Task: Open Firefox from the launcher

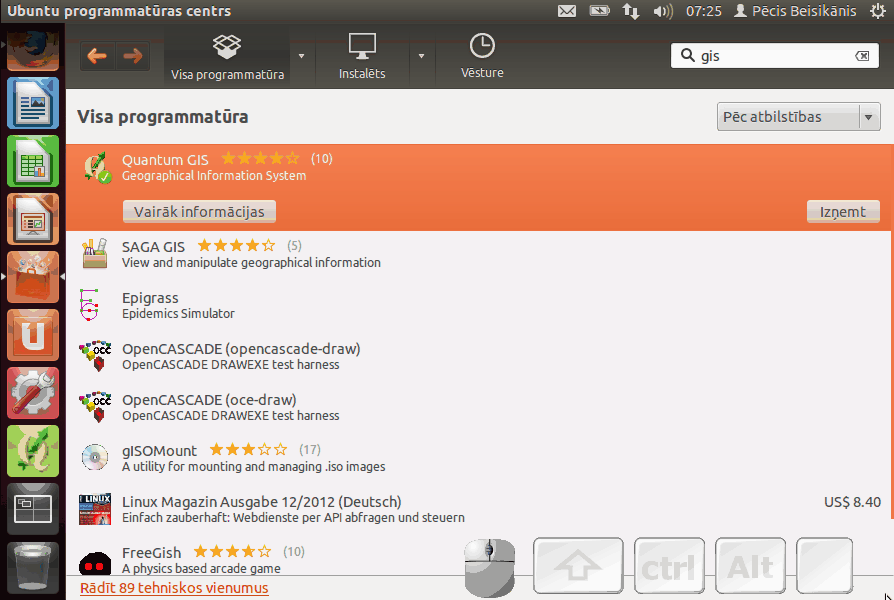Action: tap(32, 50)
